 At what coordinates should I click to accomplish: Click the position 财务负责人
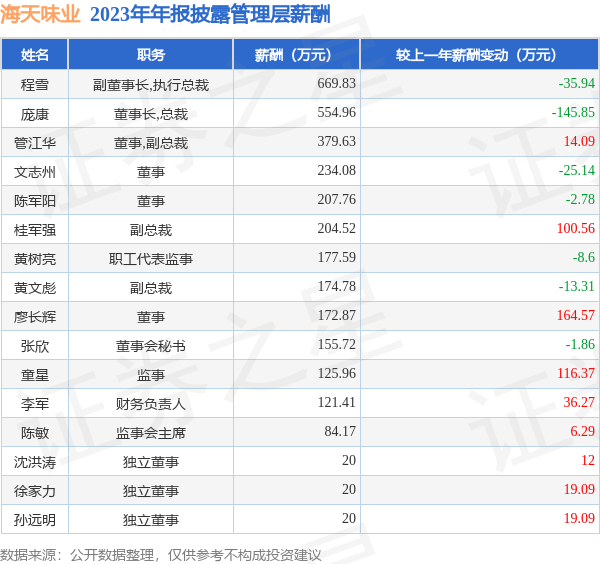(151, 404)
